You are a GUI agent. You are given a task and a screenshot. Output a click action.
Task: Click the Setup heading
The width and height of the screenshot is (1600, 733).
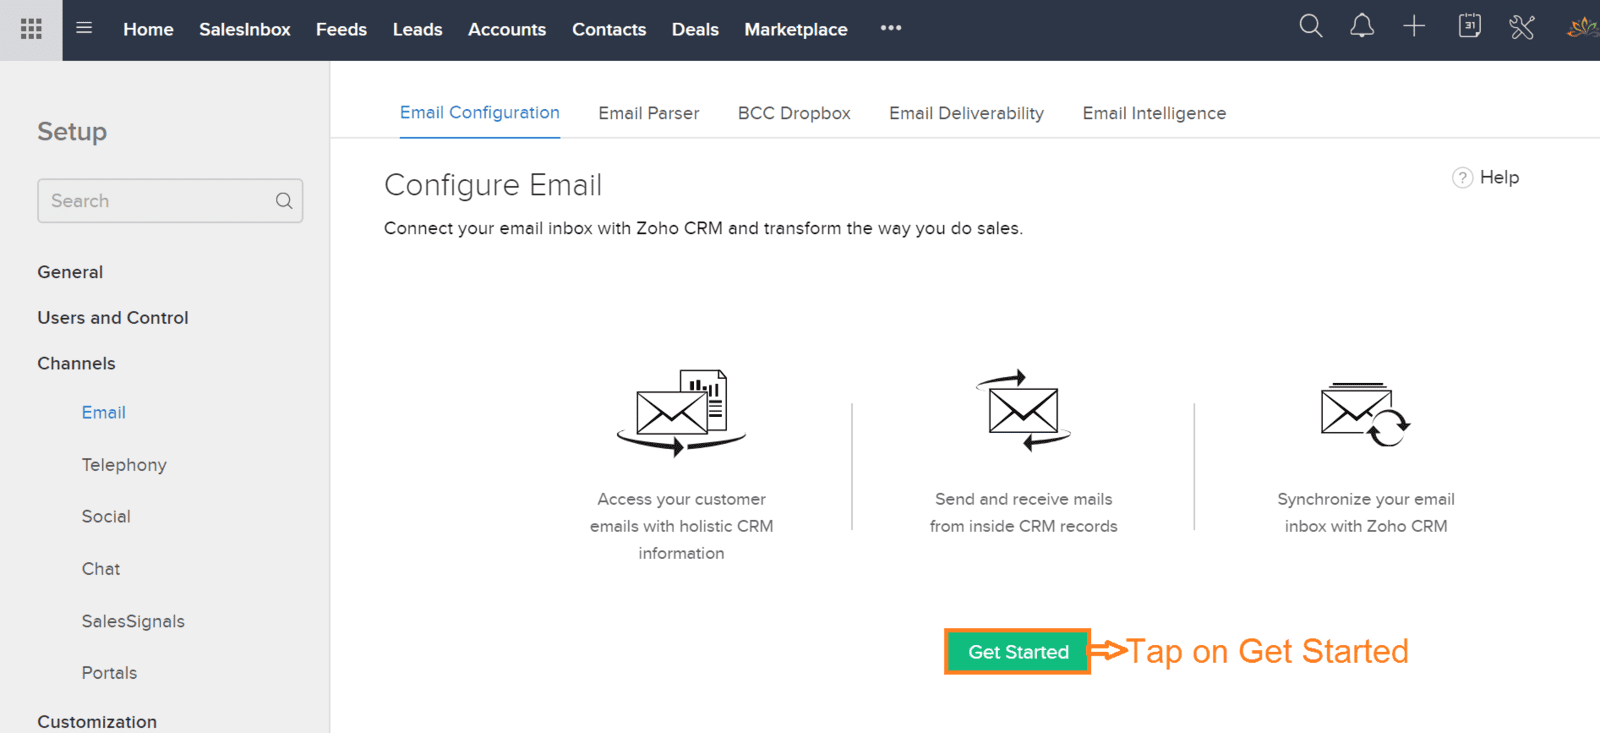[72, 132]
